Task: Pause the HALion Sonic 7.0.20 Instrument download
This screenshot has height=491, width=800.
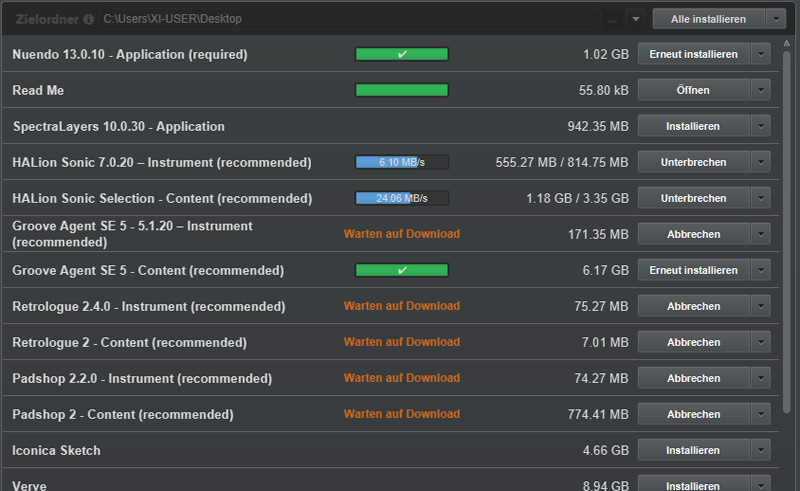Action: (693, 162)
